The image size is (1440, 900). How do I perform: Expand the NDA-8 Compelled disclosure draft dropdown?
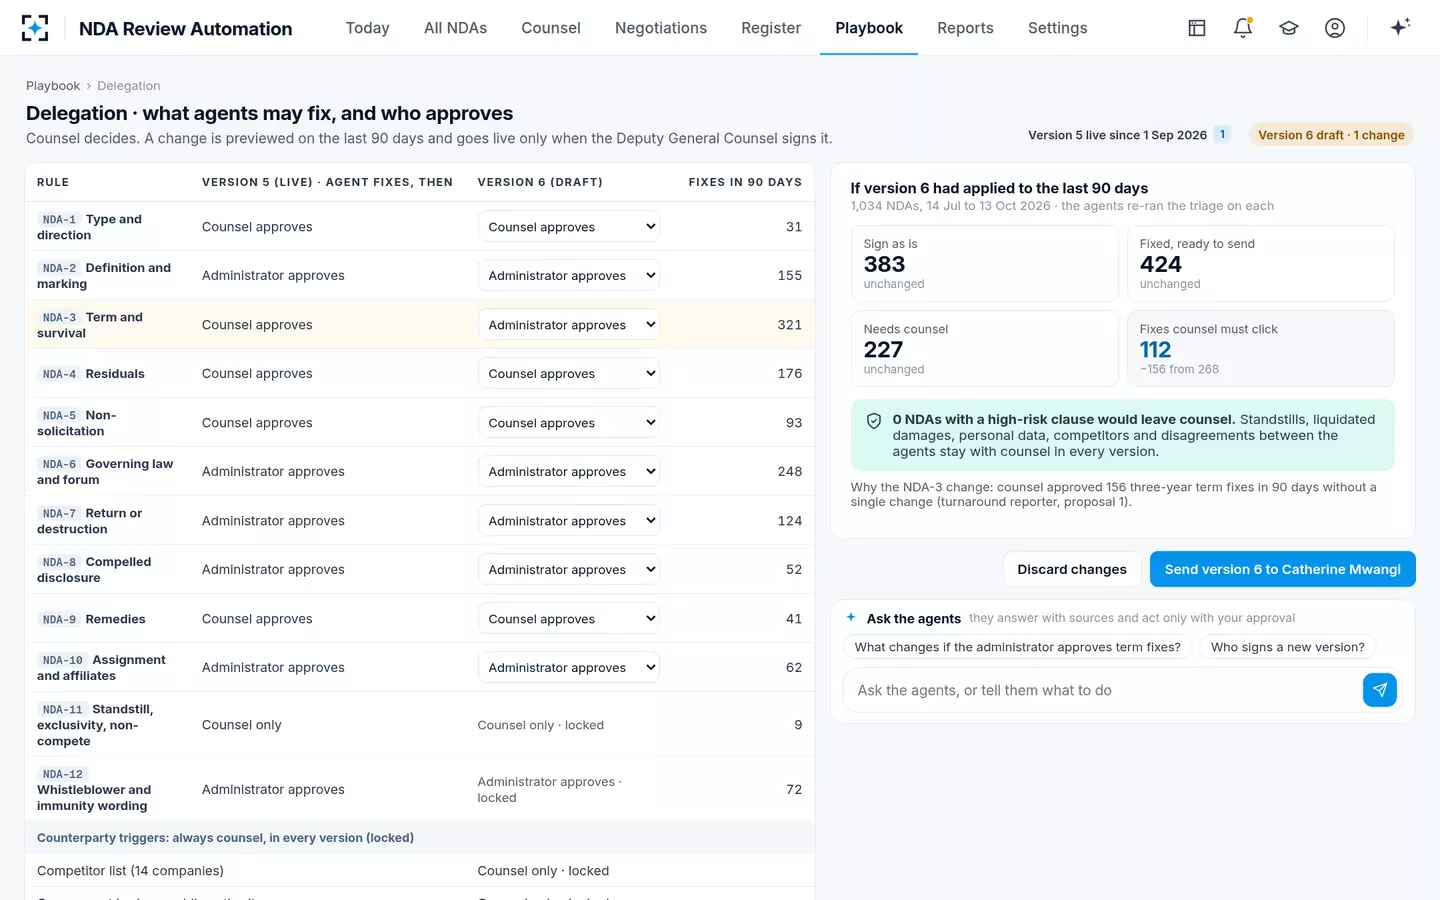[x=568, y=570]
